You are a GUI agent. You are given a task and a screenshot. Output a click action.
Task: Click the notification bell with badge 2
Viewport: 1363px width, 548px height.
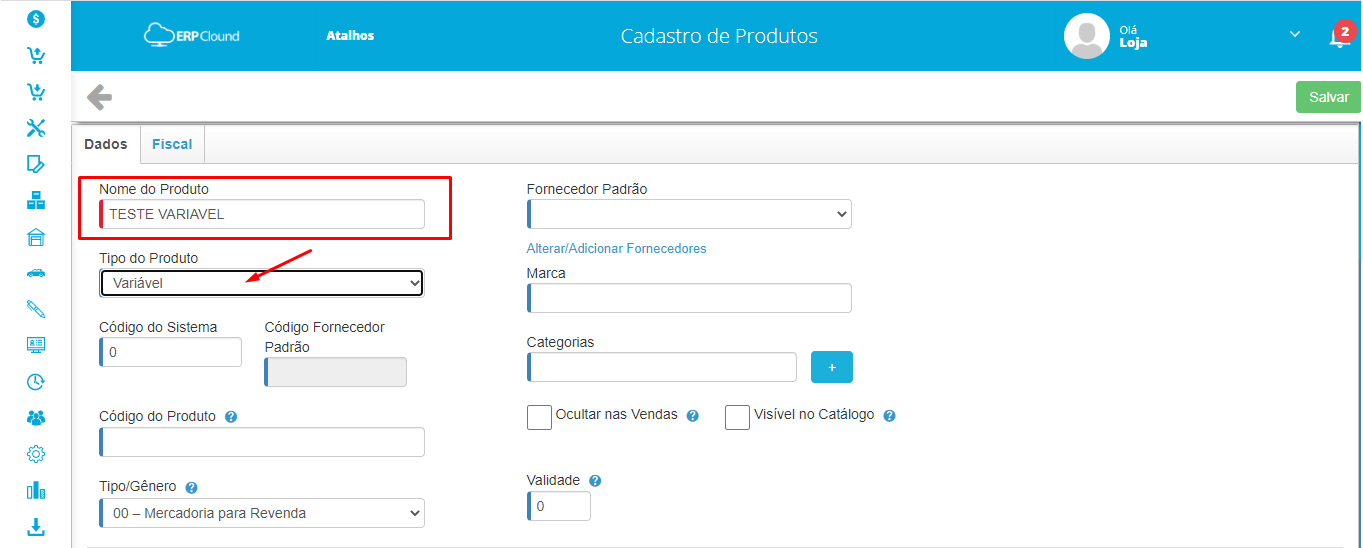pyautogui.click(x=1338, y=37)
